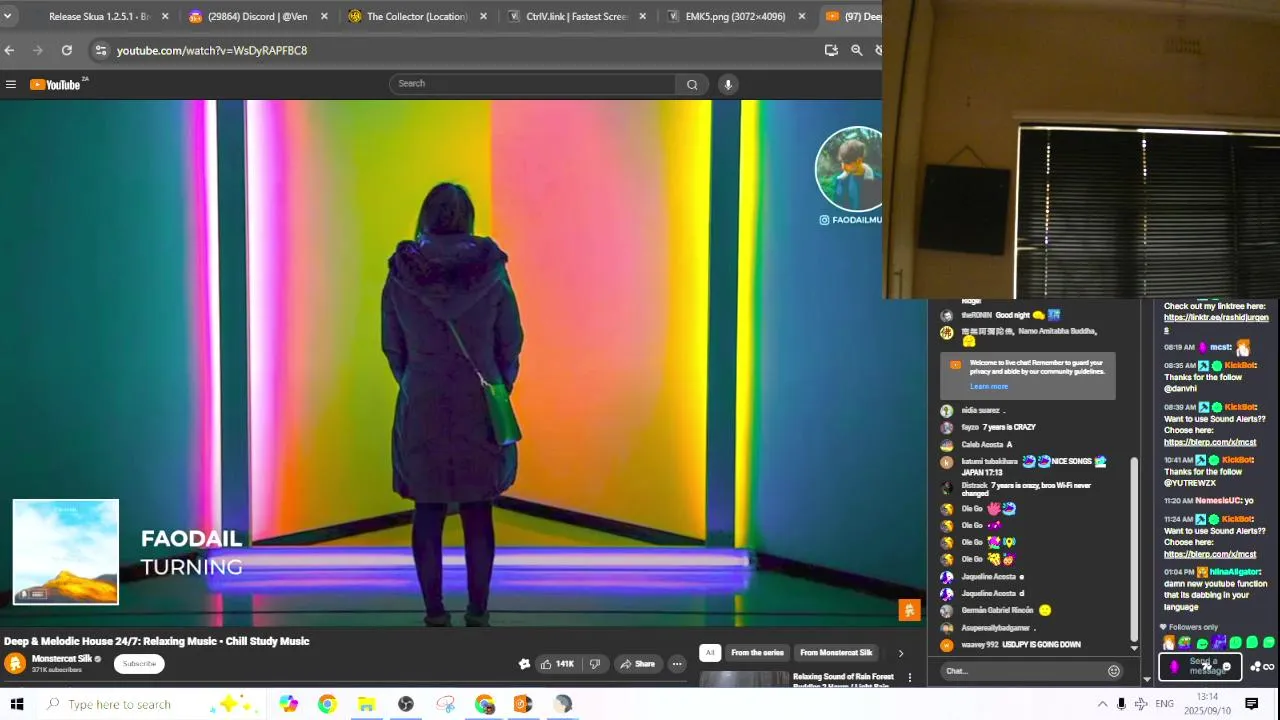Open the action center notifications icon
This screenshot has height=720, width=1280.
coord(1251,704)
